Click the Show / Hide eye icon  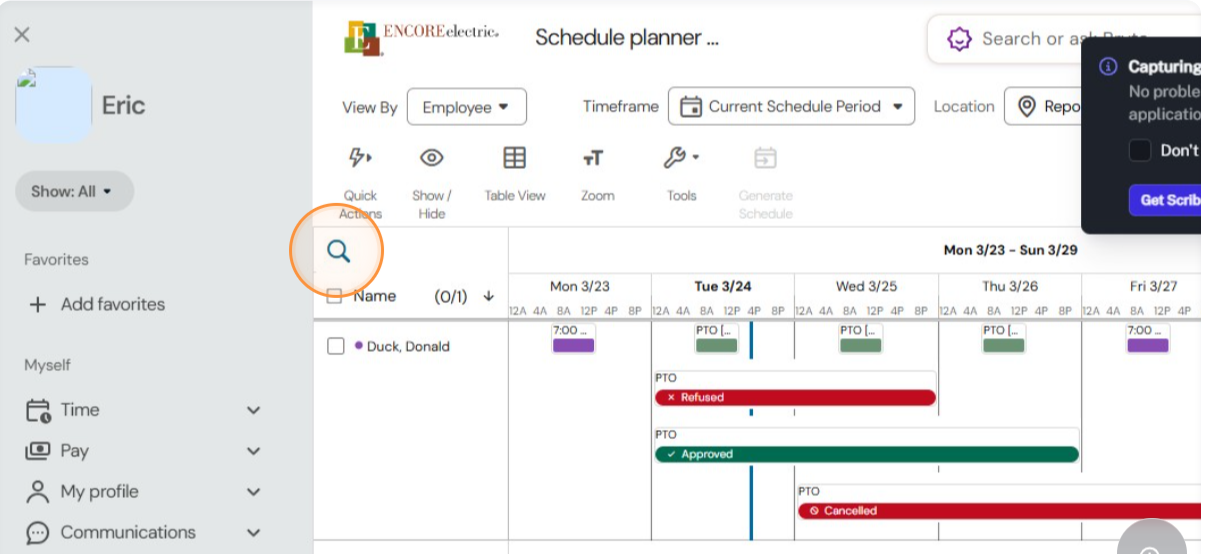431,158
